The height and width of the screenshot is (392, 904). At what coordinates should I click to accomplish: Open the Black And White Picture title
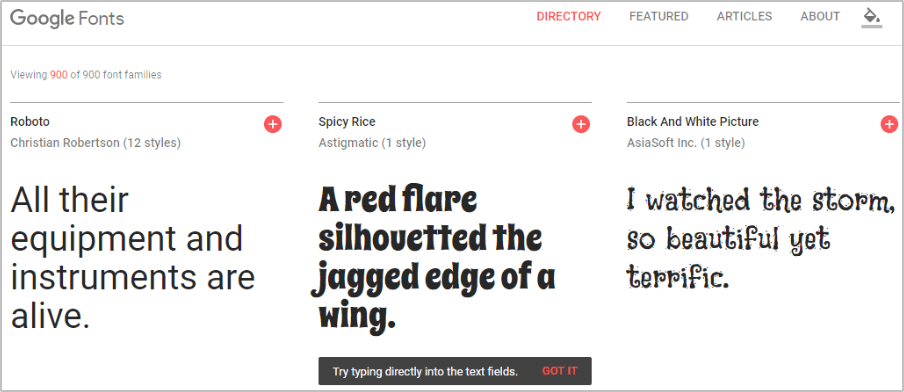point(692,122)
